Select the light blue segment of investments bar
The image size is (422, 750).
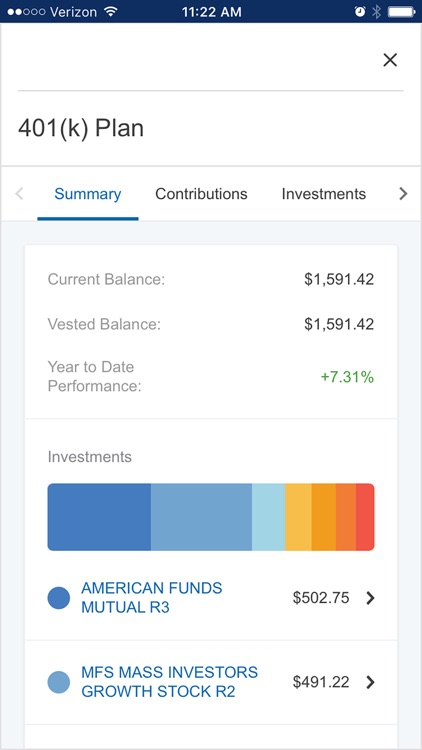click(x=268, y=517)
